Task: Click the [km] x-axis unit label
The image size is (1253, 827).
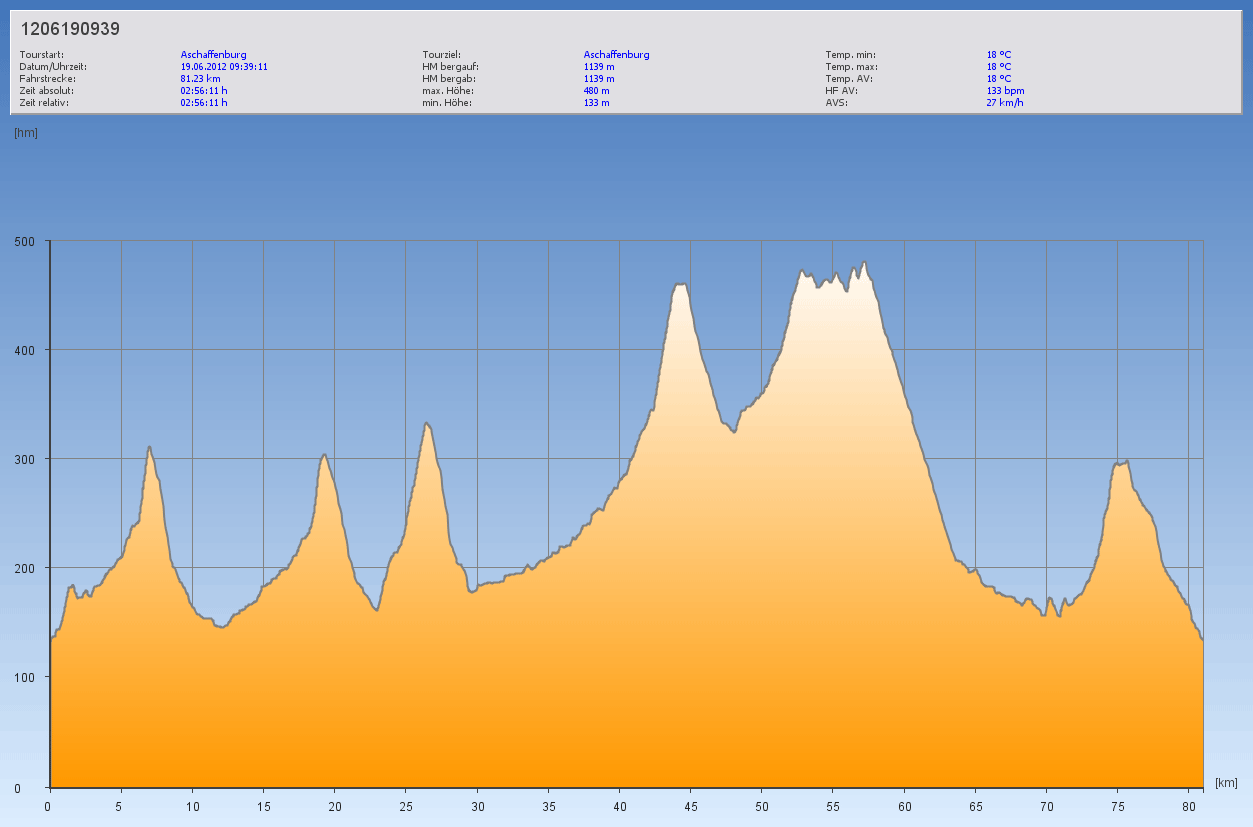Action: coord(1227,782)
